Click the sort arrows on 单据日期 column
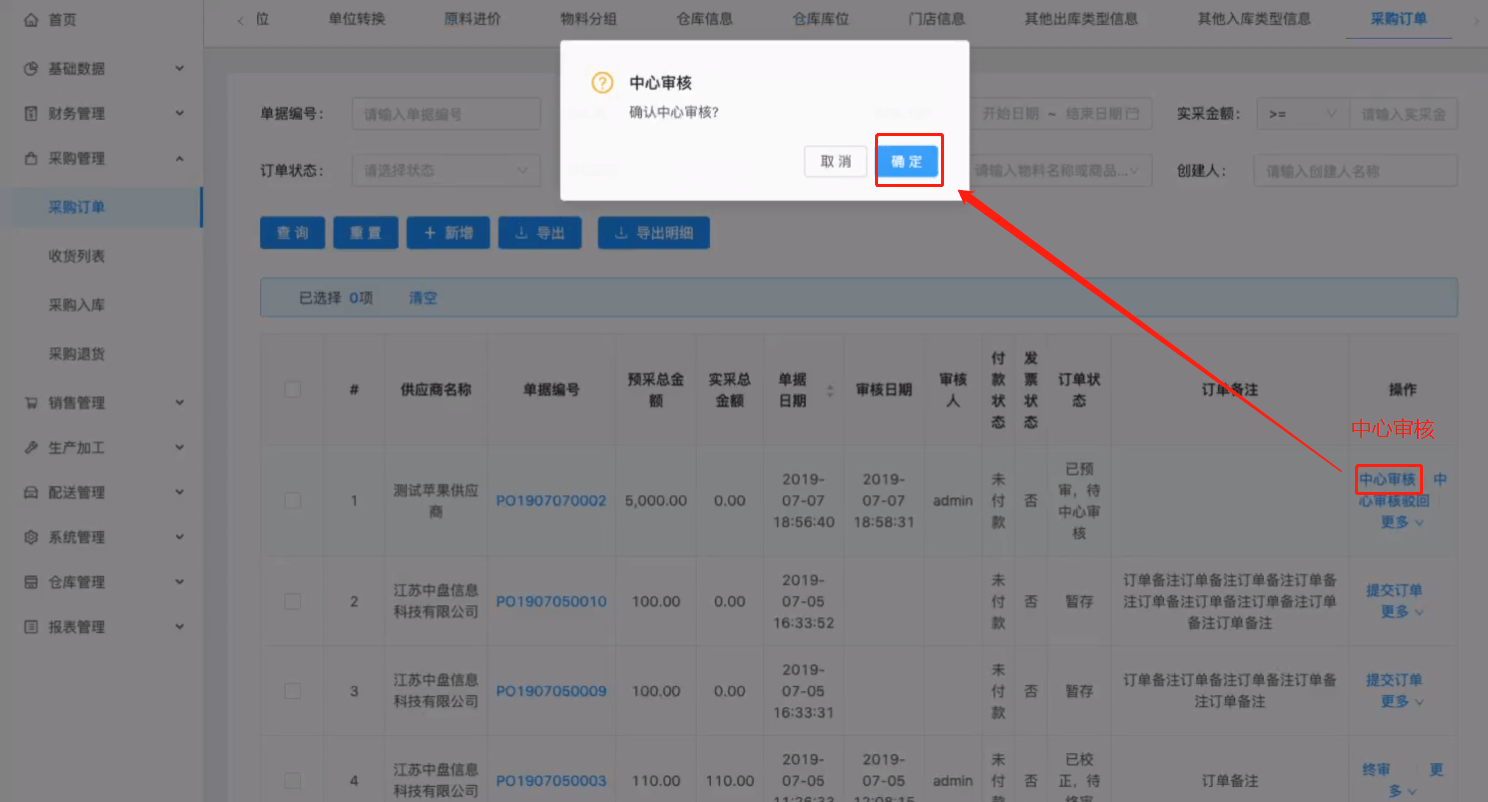1488x802 pixels. (829, 390)
